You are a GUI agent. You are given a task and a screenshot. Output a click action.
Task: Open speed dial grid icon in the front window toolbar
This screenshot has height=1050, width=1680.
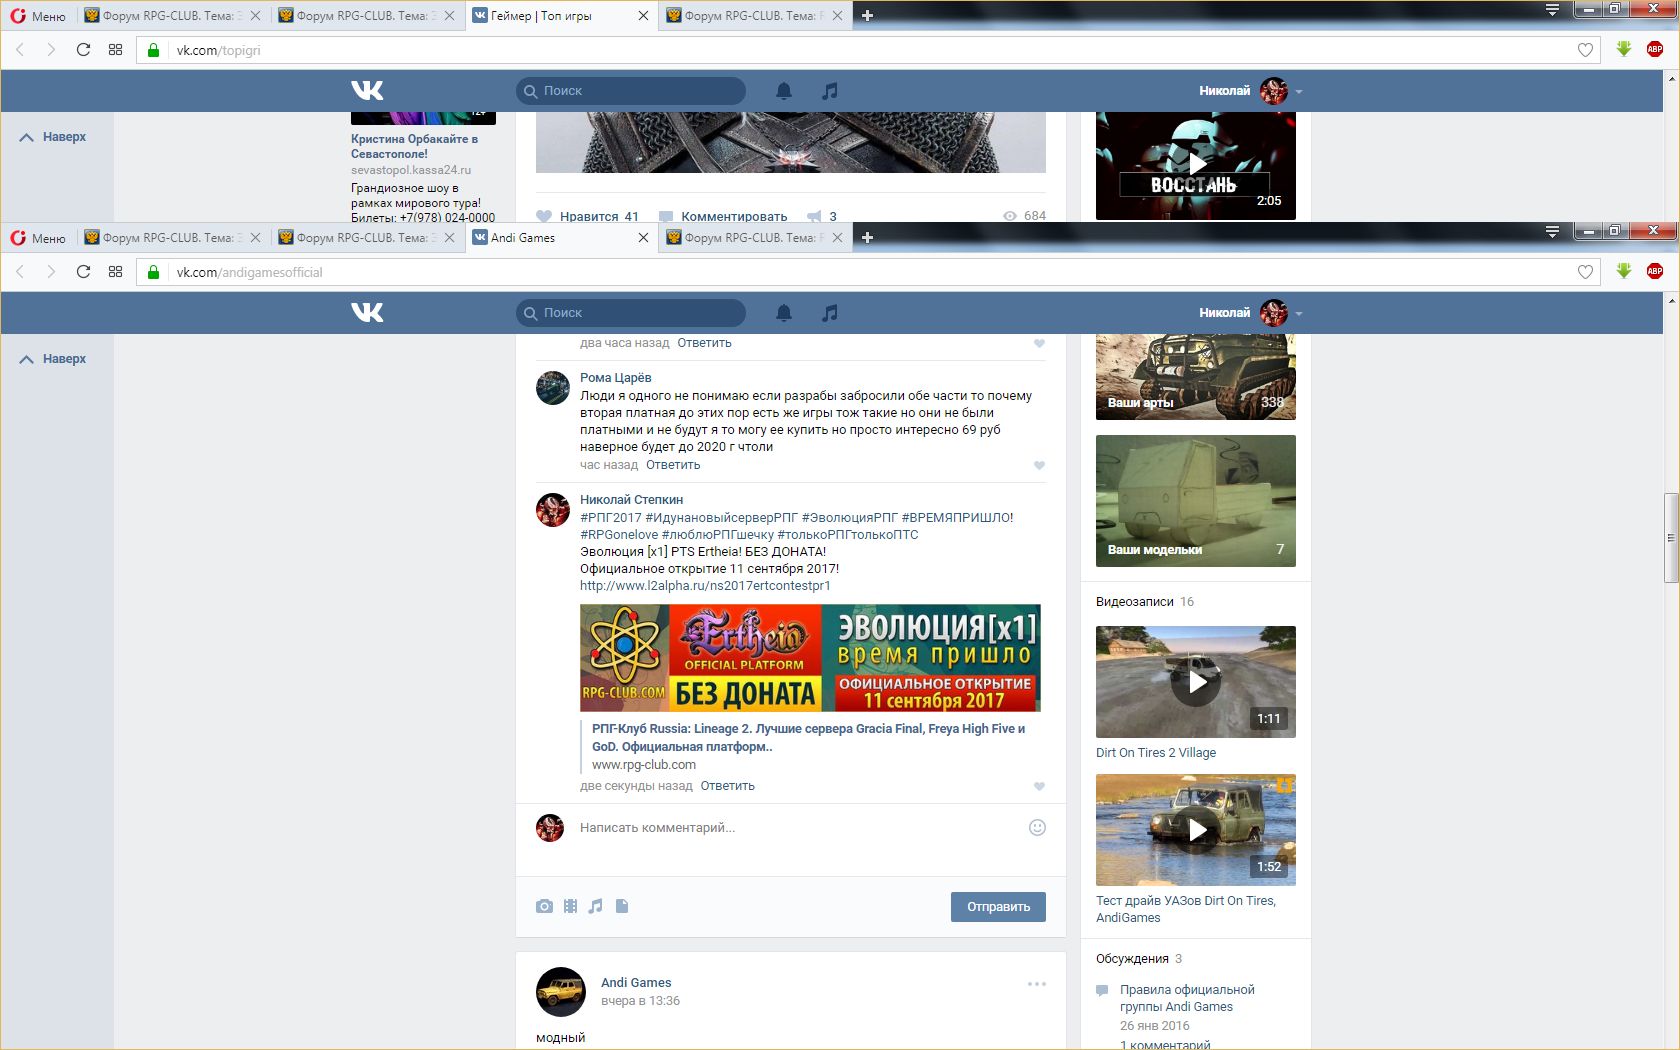pos(115,272)
